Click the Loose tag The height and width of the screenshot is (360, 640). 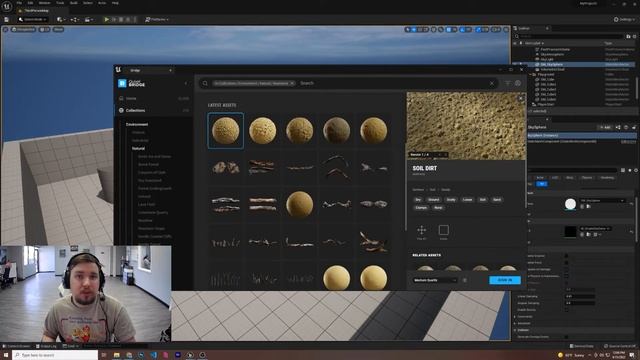[467, 200]
